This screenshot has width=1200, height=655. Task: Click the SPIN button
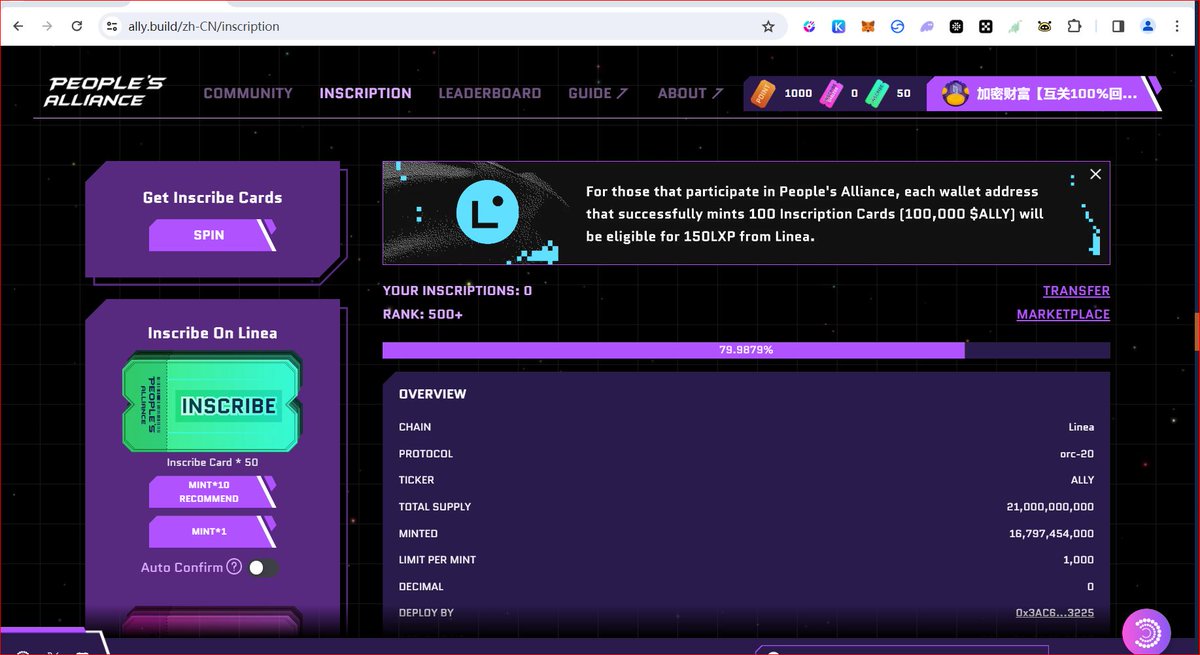coord(212,235)
